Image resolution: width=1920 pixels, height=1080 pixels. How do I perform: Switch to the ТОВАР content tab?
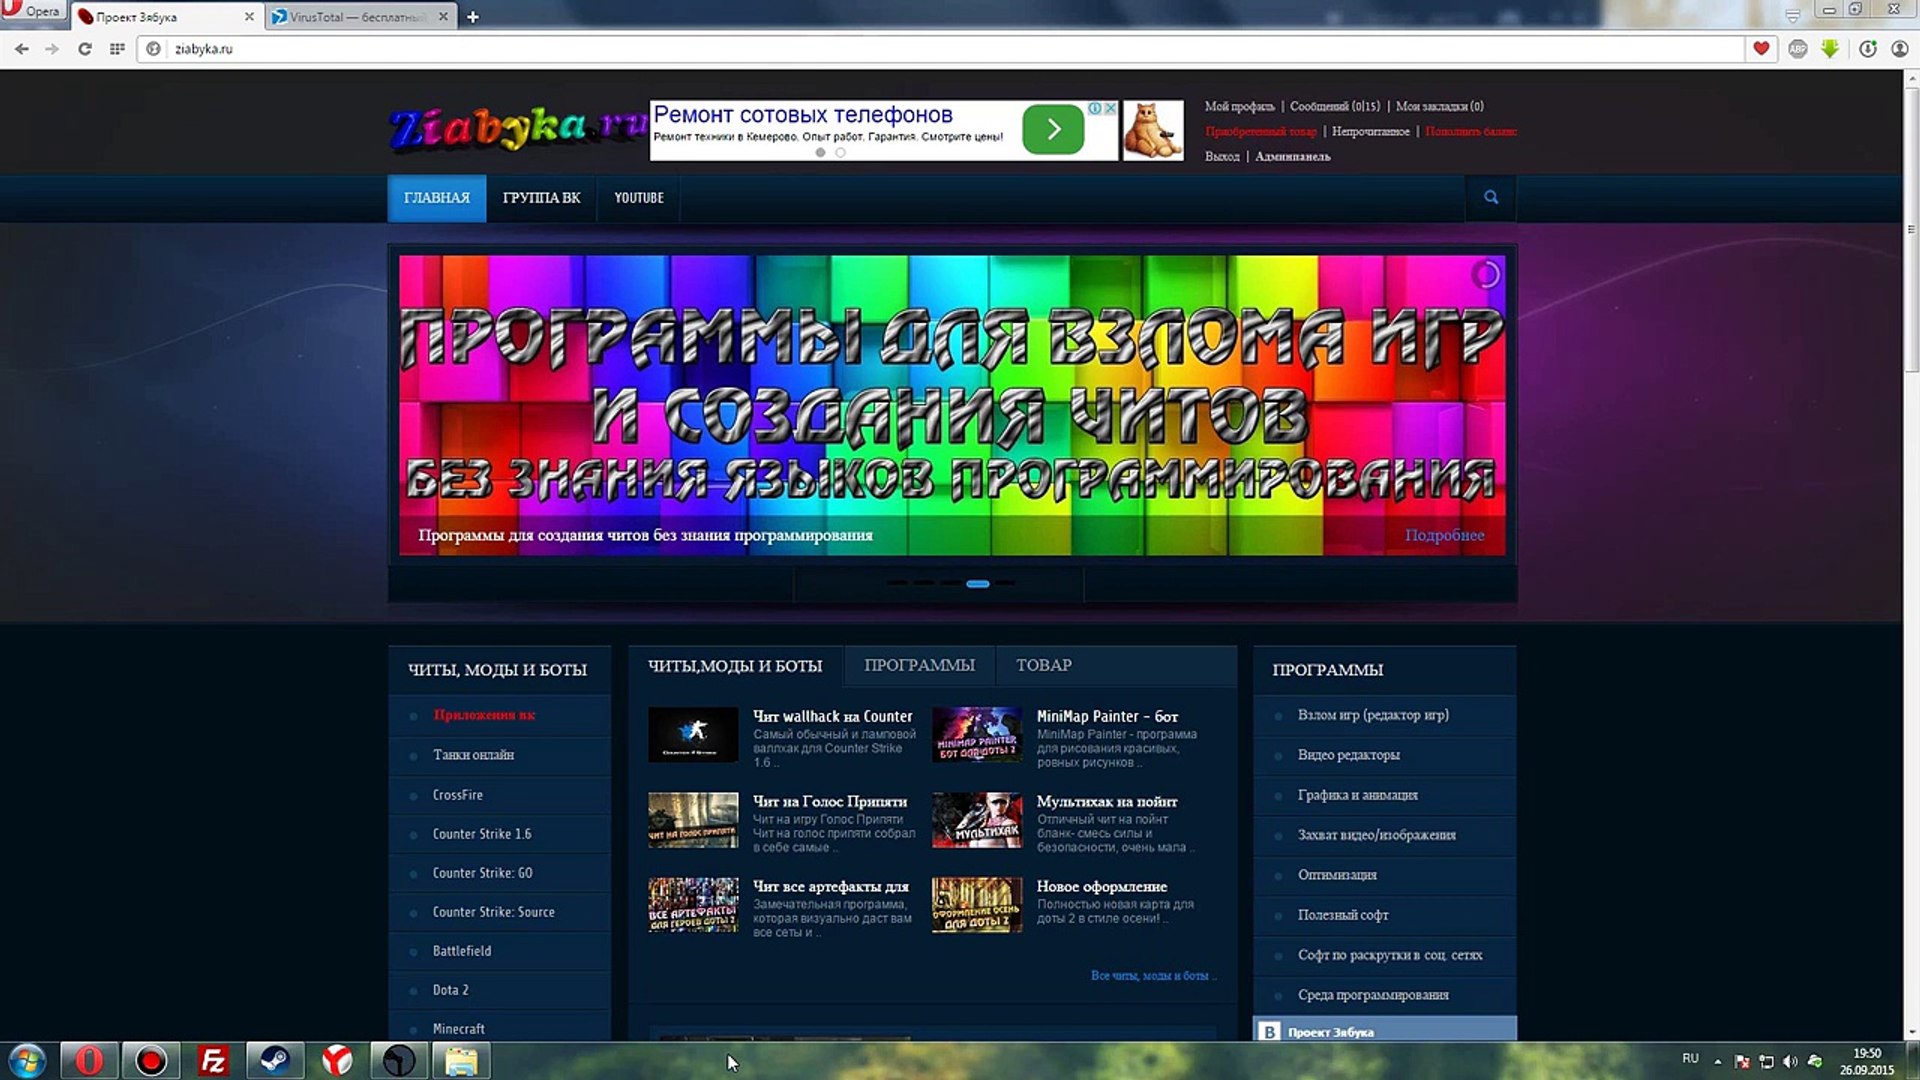[1044, 666]
